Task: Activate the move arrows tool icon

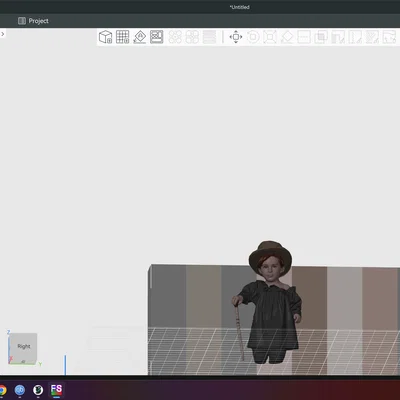Action: coord(236,37)
